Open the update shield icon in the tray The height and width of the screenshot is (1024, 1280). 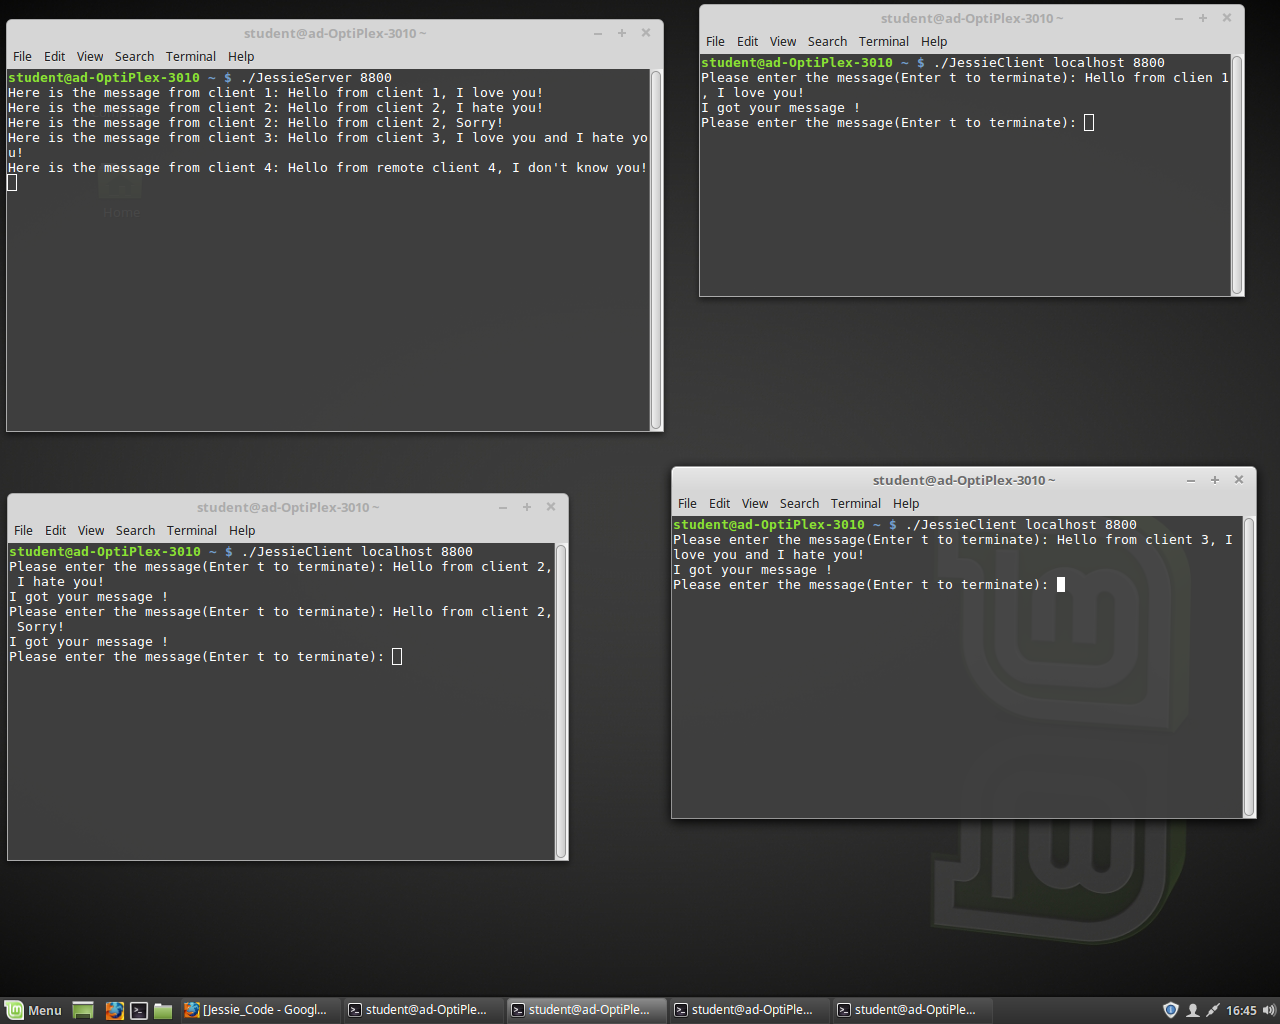point(1169,1009)
